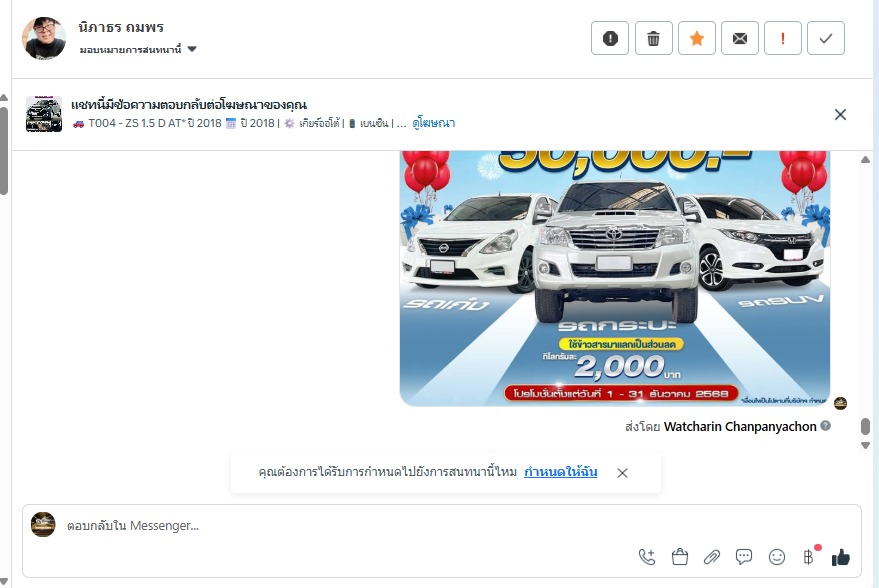The height and width of the screenshot is (588, 879).
Task: Delete conversation using trash can icon
Action: tap(654, 38)
